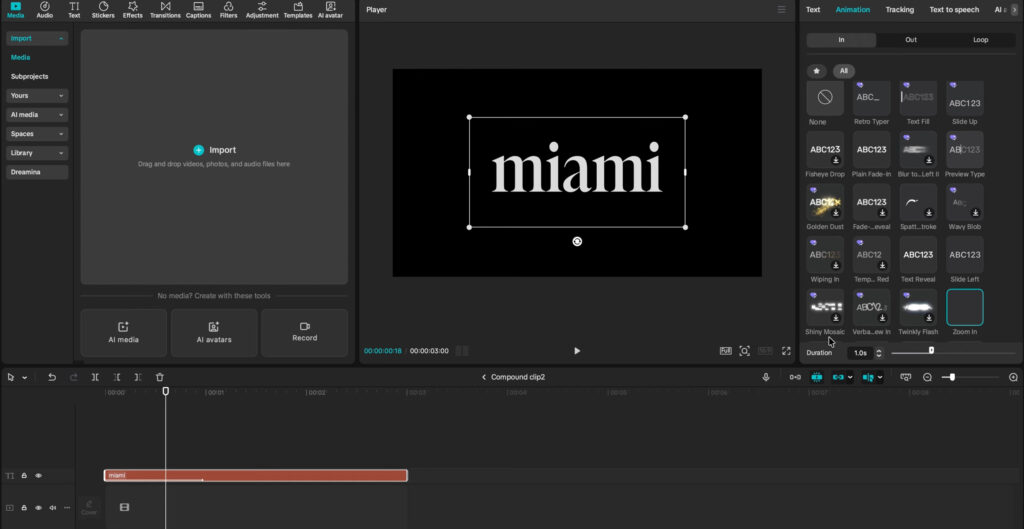1024x529 pixels.
Task: Open the Transitions panel
Action: (x=165, y=10)
